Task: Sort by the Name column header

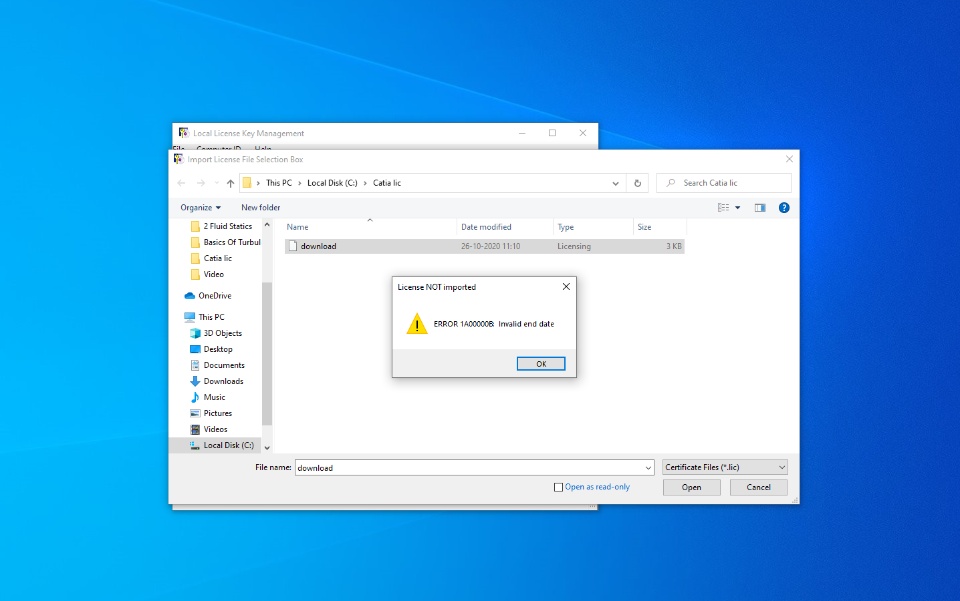Action: coord(370,227)
